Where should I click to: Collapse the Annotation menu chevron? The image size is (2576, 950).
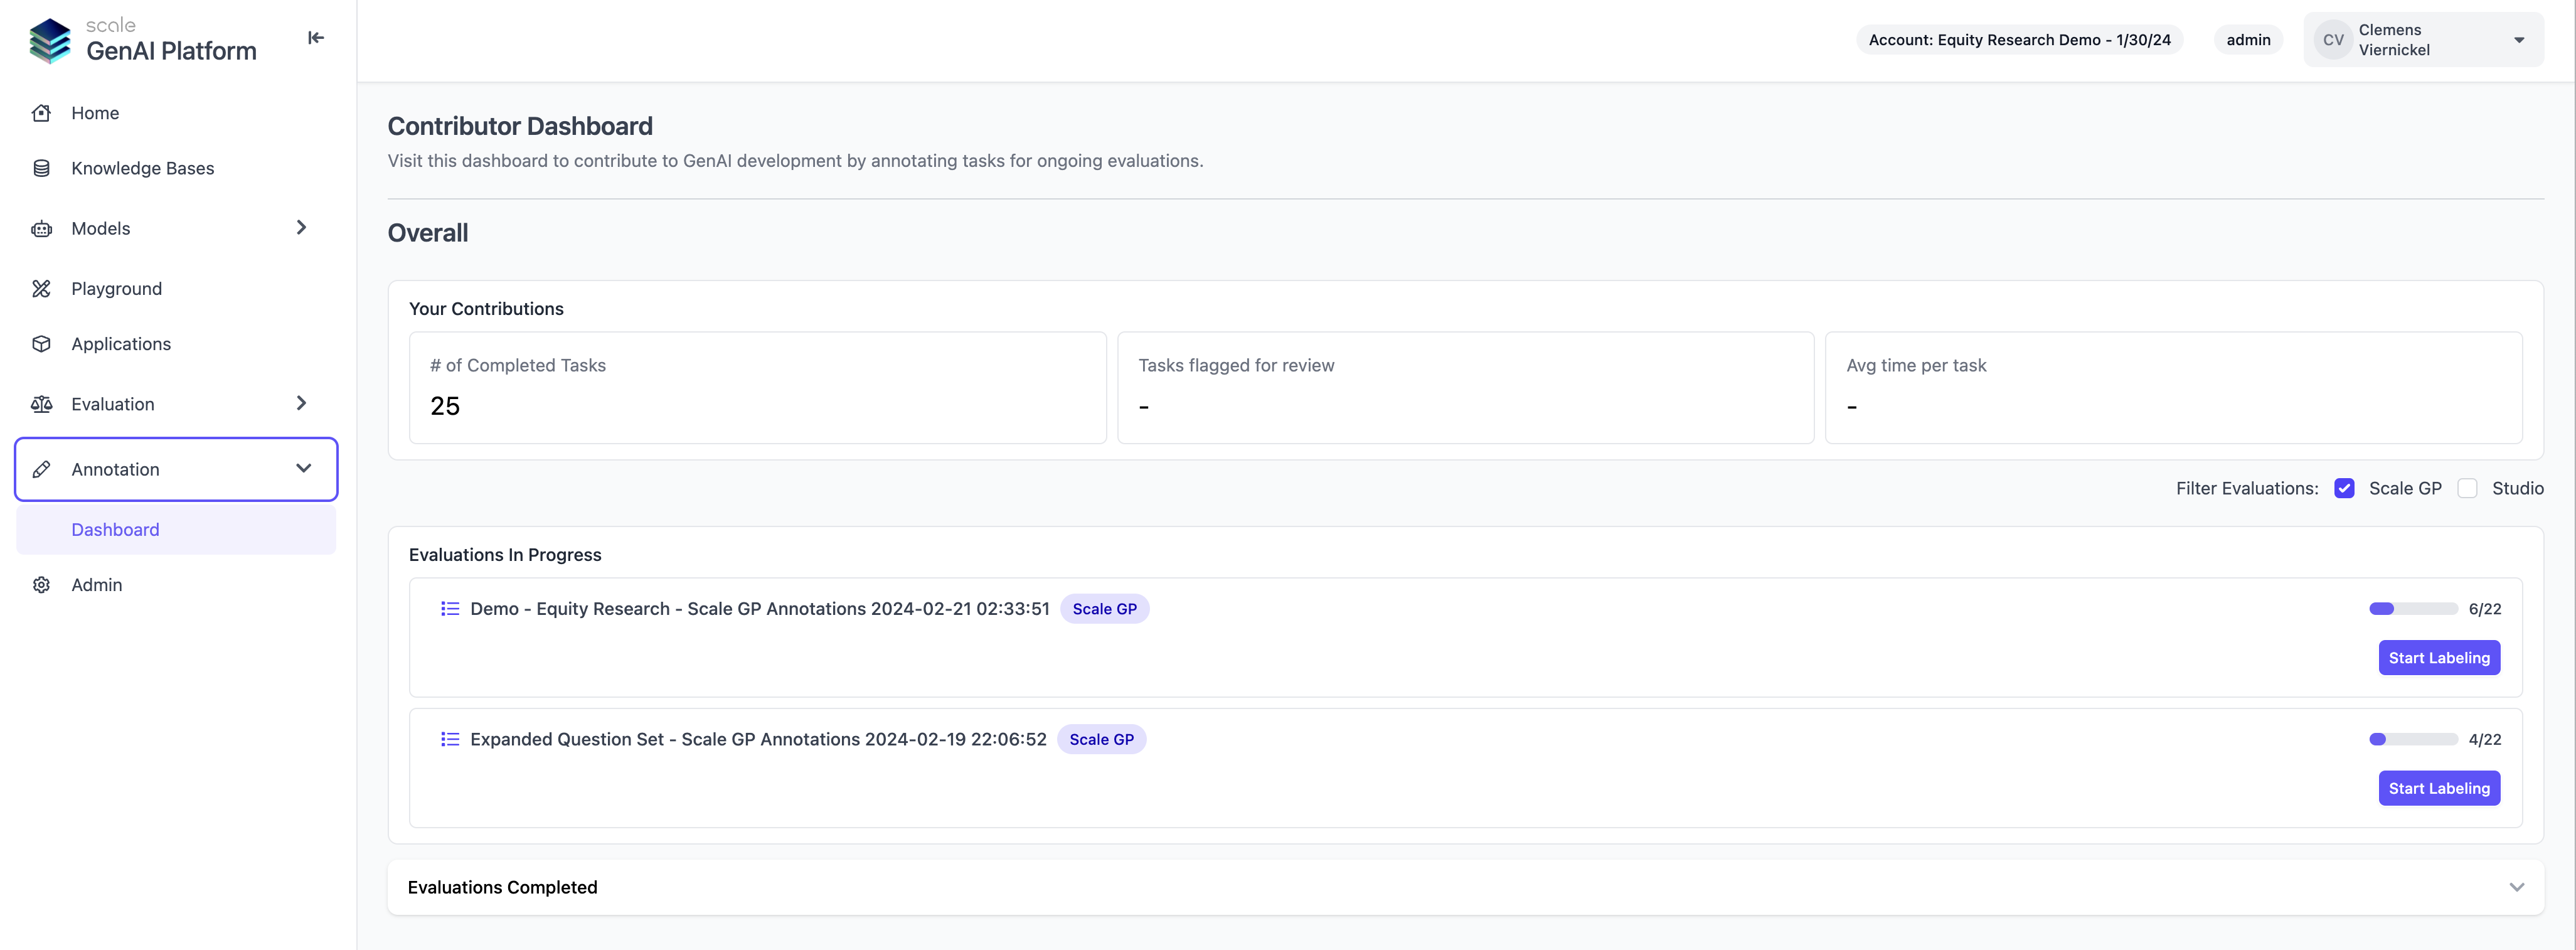click(x=303, y=469)
